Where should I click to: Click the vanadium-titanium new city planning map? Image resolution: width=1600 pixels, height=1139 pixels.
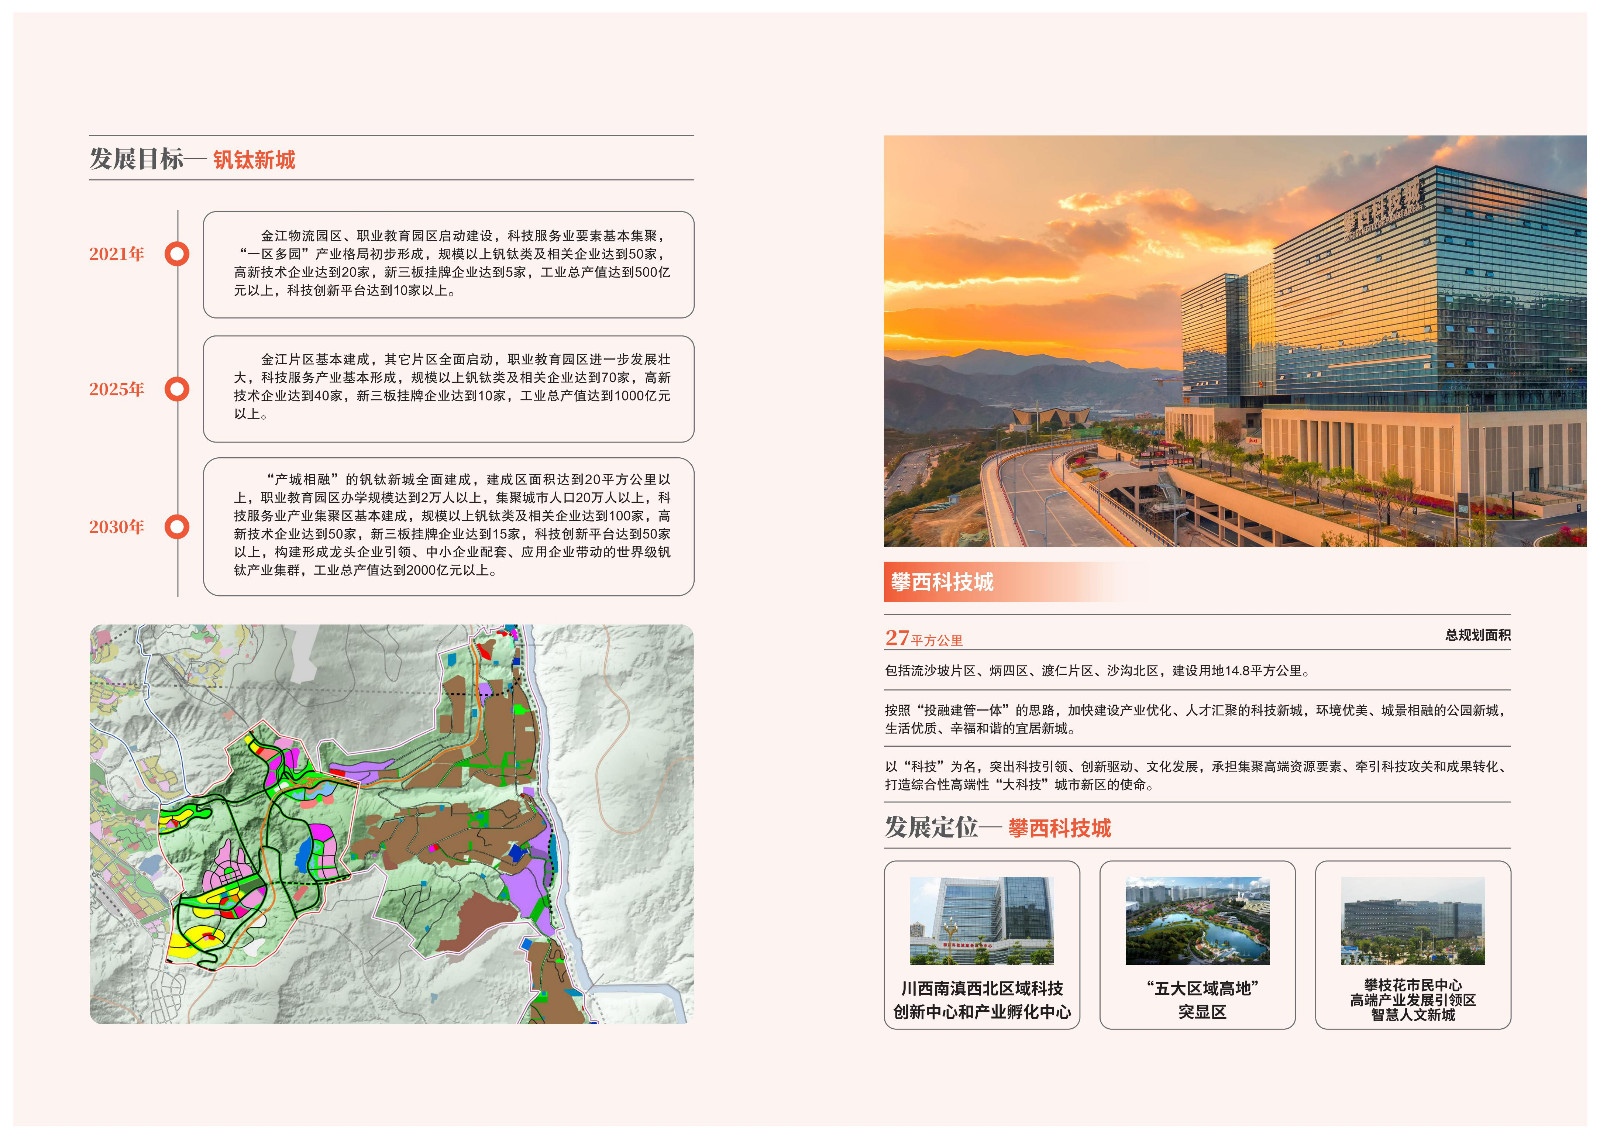tap(392, 824)
